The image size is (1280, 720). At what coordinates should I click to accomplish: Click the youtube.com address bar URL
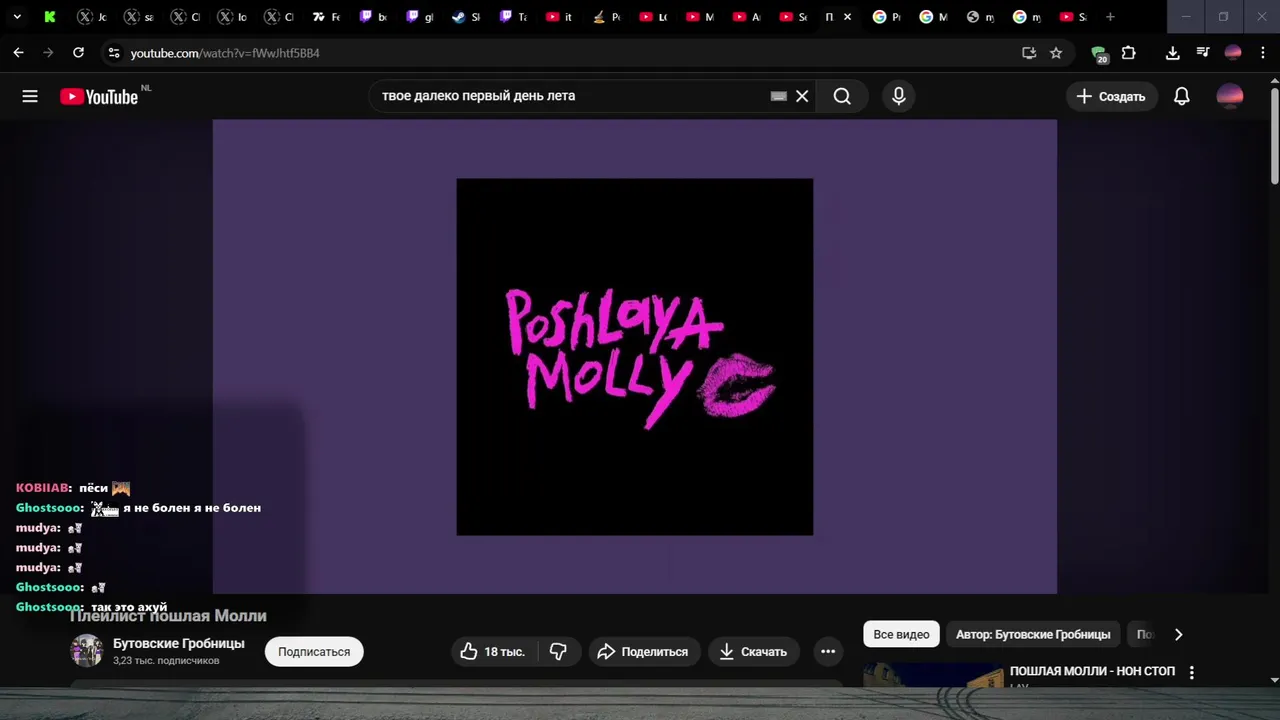click(x=225, y=53)
